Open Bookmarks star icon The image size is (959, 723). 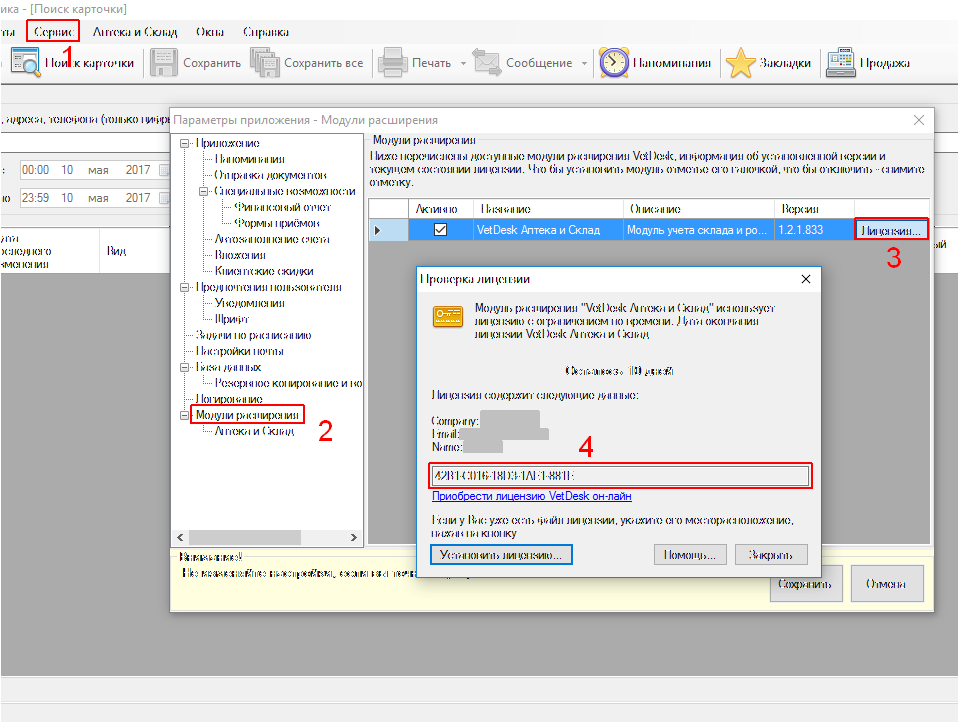[741, 62]
